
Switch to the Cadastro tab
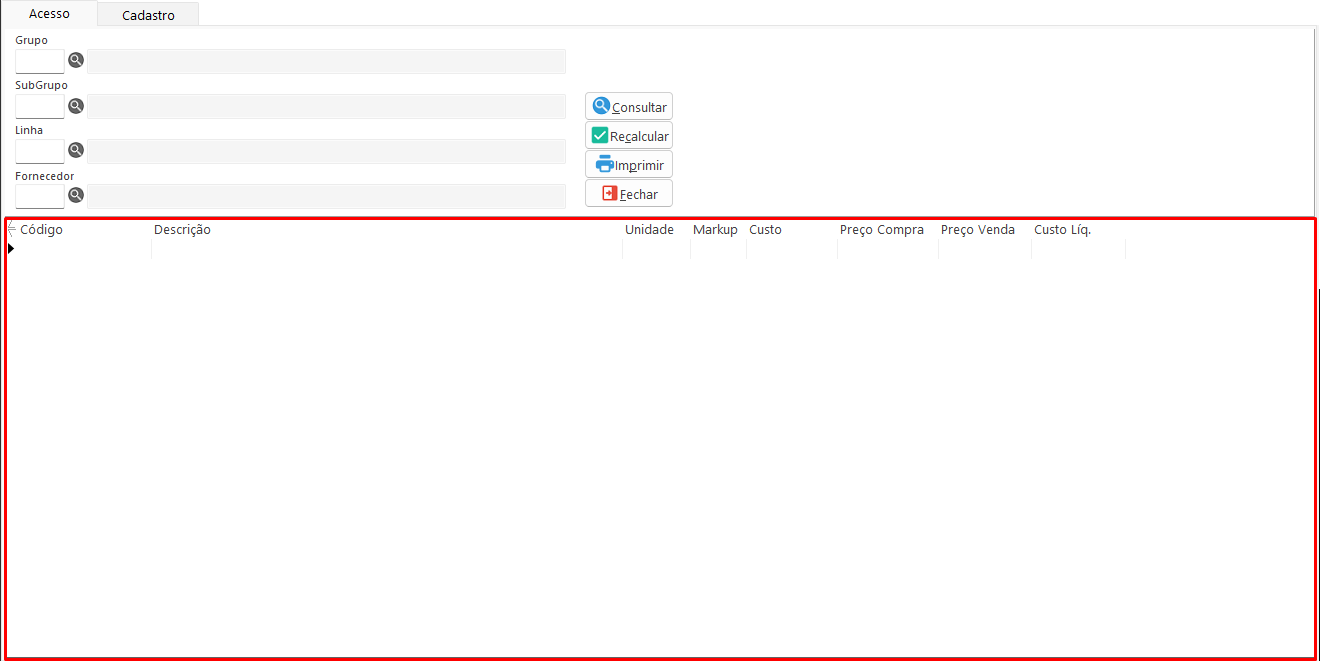click(x=148, y=15)
